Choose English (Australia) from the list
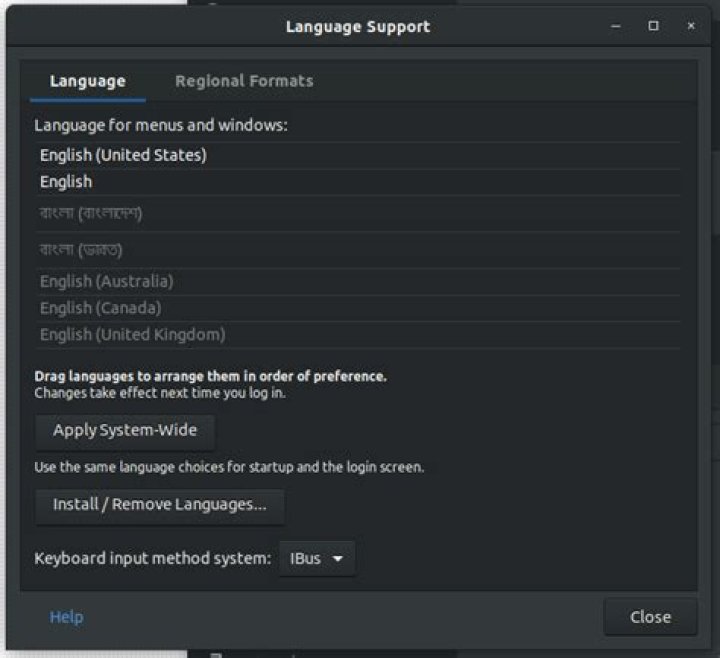Image resolution: width=720 pixels, height=658 pixels. pyautogui.click(x=358, y=281)
